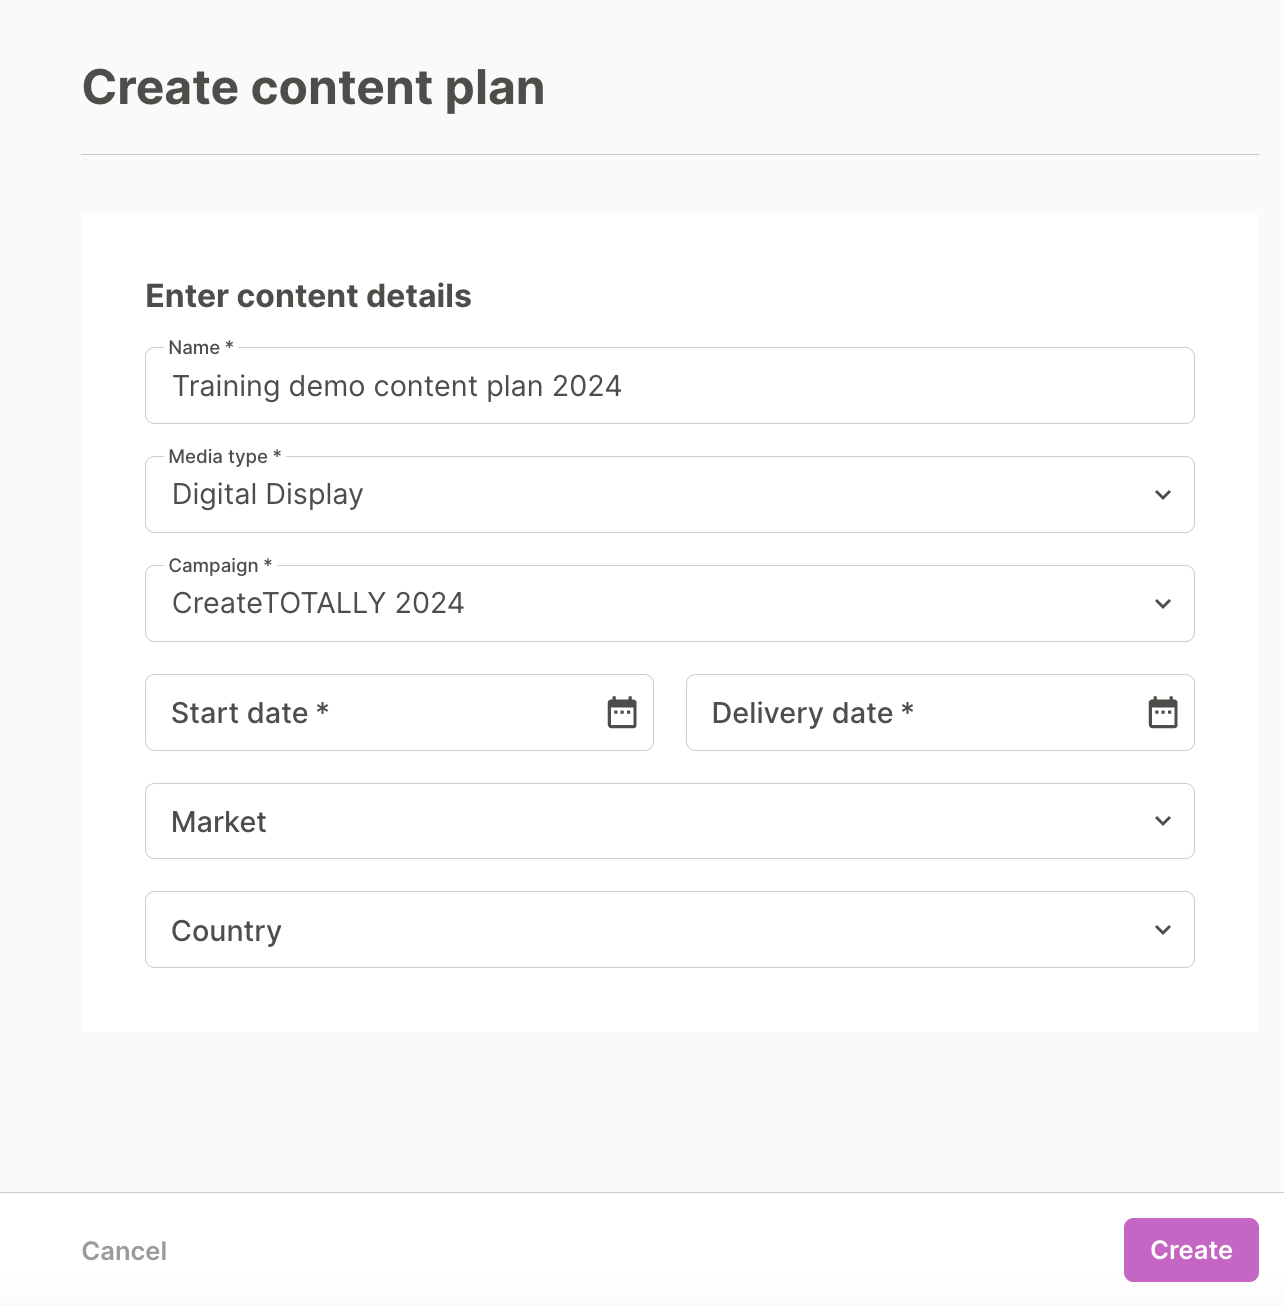Click the Cancel link
1284x1306 pixels.
pos(124,1251)
